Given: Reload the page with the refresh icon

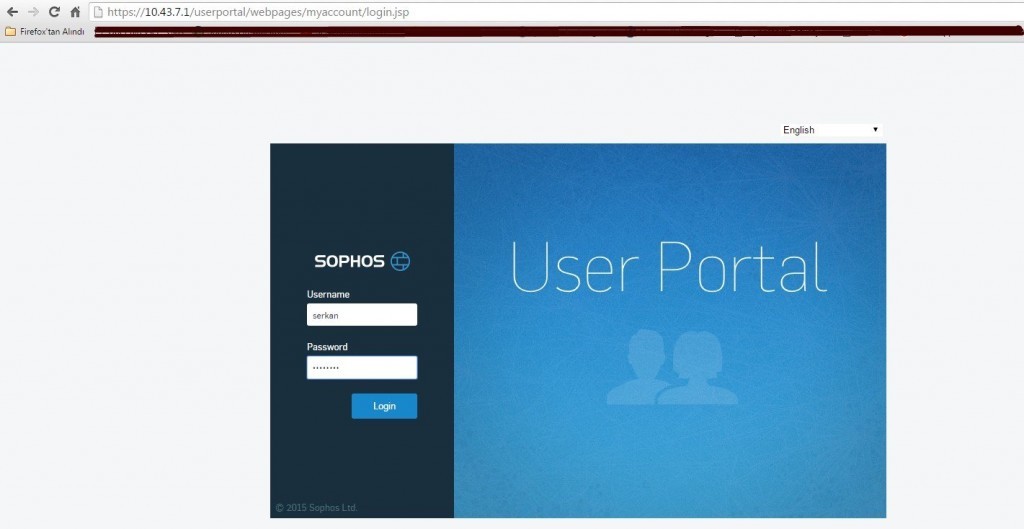Looking at the screenshot, I should point(54,12).
